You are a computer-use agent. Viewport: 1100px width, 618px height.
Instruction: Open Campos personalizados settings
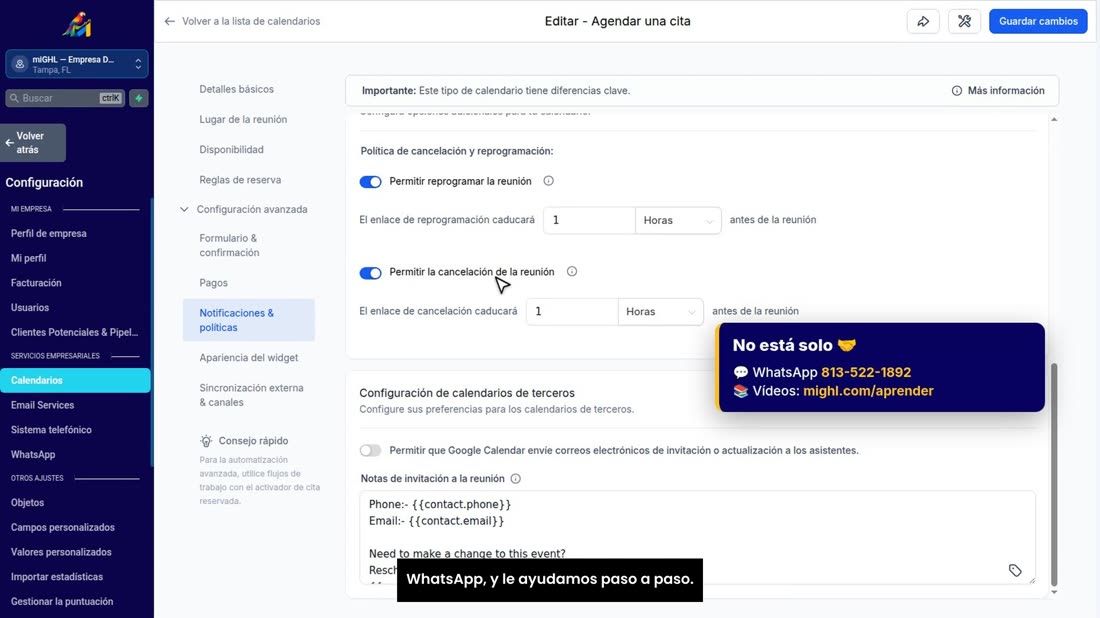[x=62, y=527]
